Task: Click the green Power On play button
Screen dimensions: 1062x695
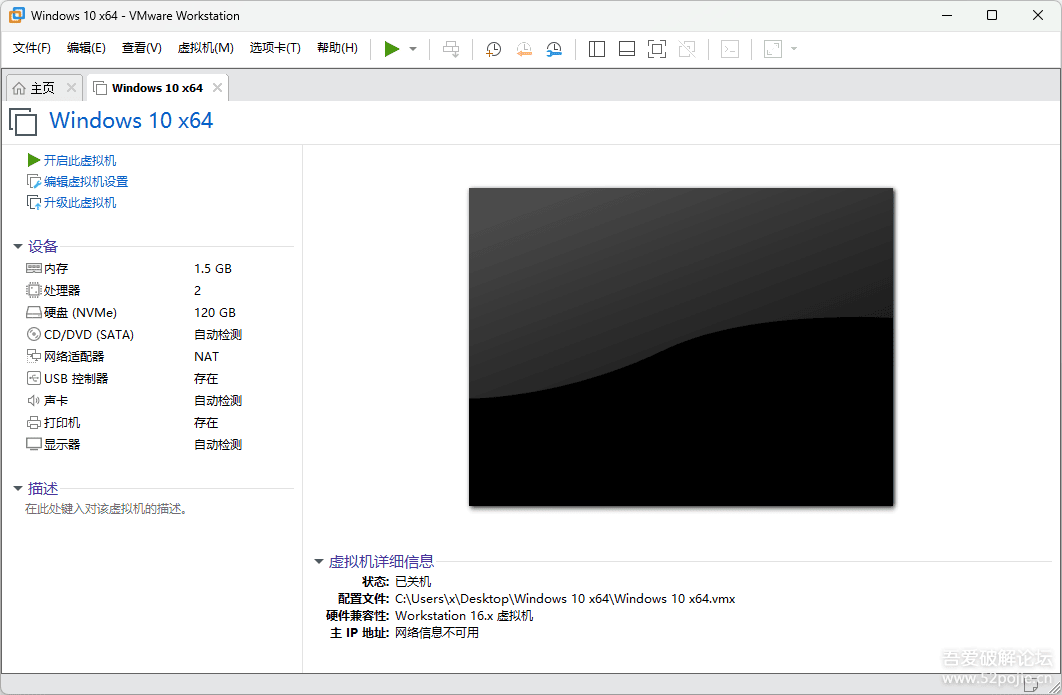Action: (x=391, y=49)
